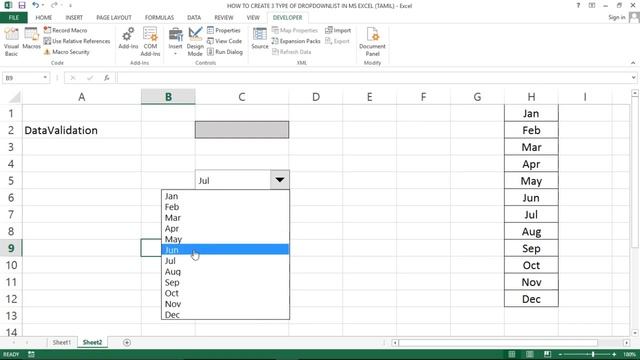Switch to the HOME tab
This screenshot has height=360, width=640.
(43, 18)
